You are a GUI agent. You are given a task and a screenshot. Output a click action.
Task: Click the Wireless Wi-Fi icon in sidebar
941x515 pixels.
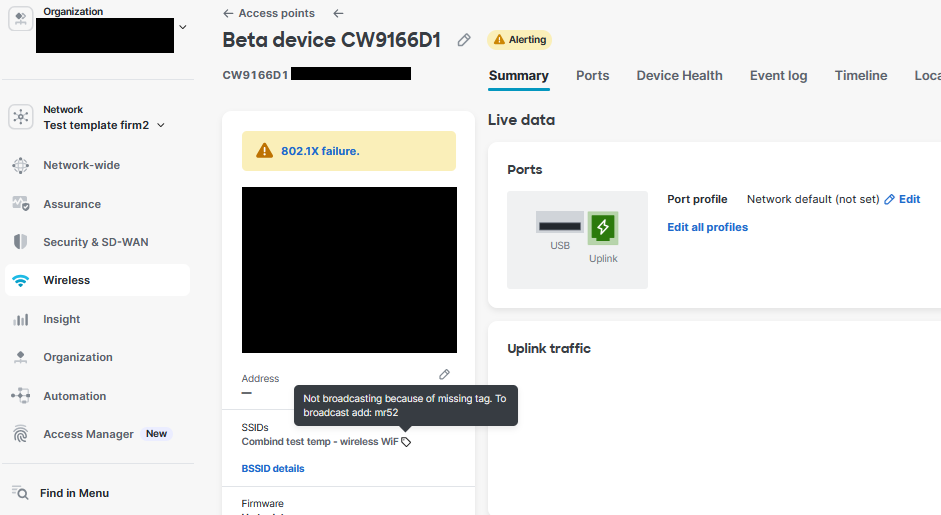click(x=21, y=281)
